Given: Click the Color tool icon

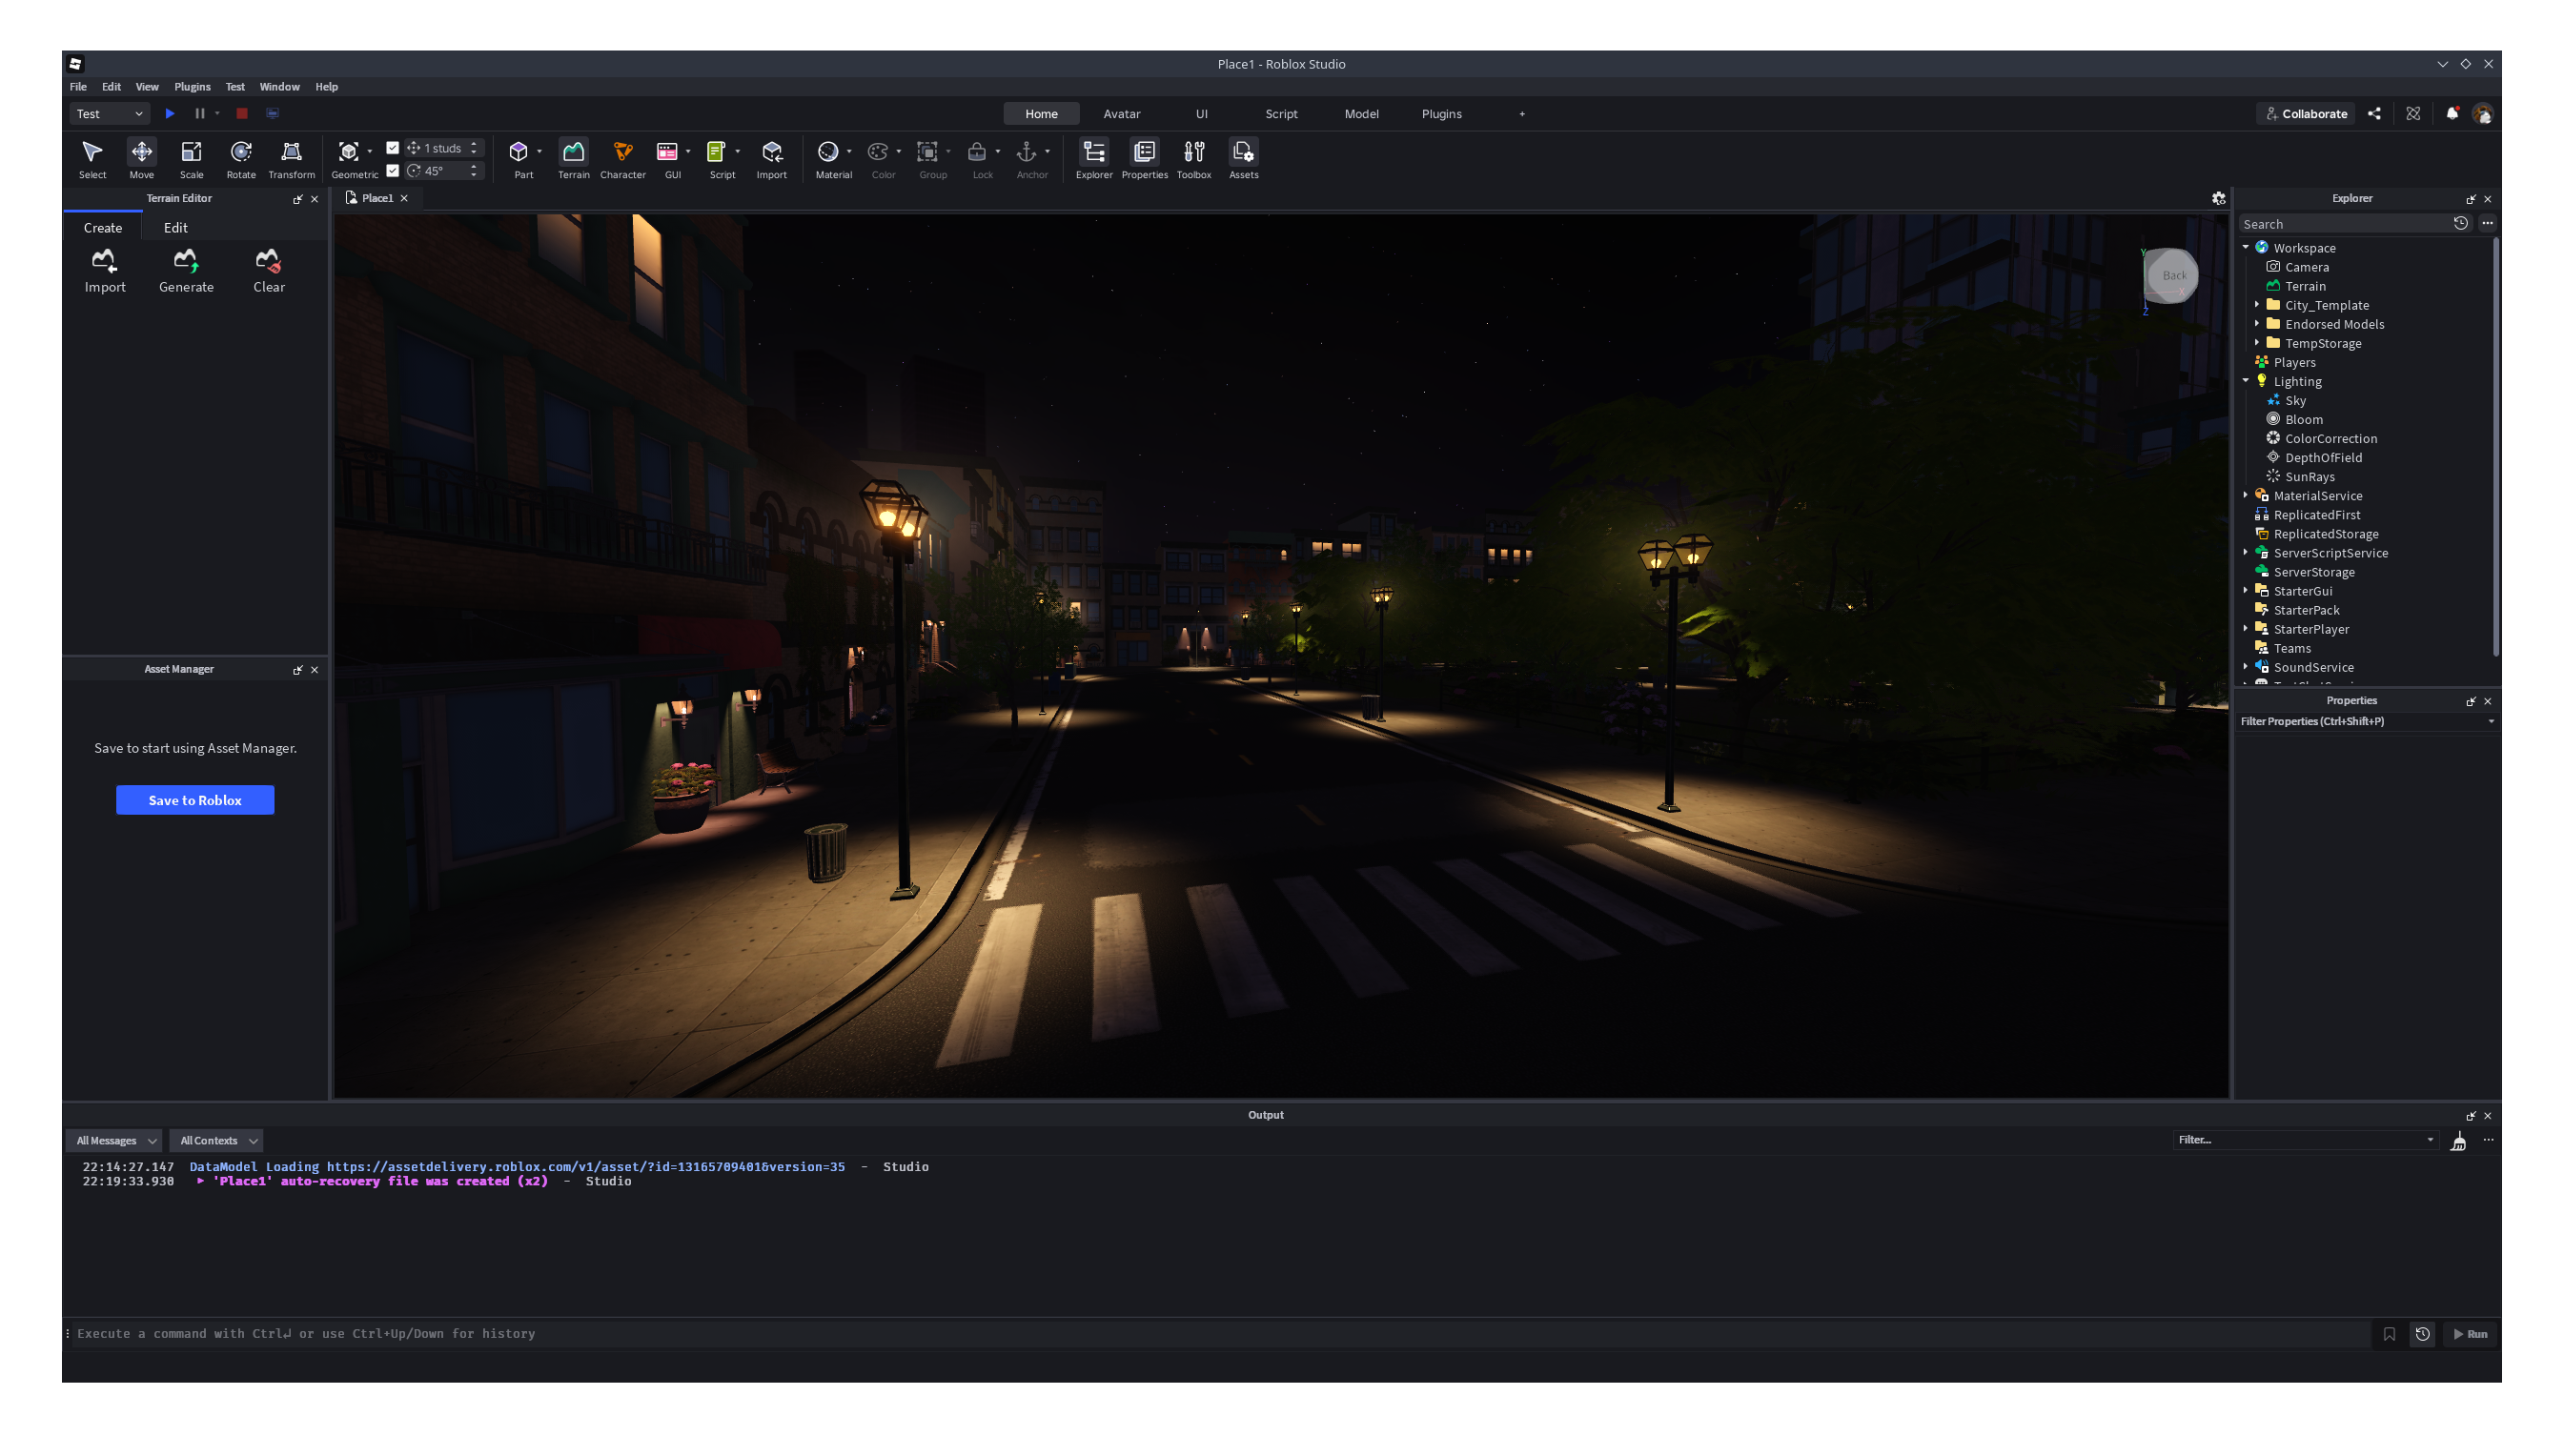Looking at the screenshot, I should pyautogui.click(x=878, y=152).
